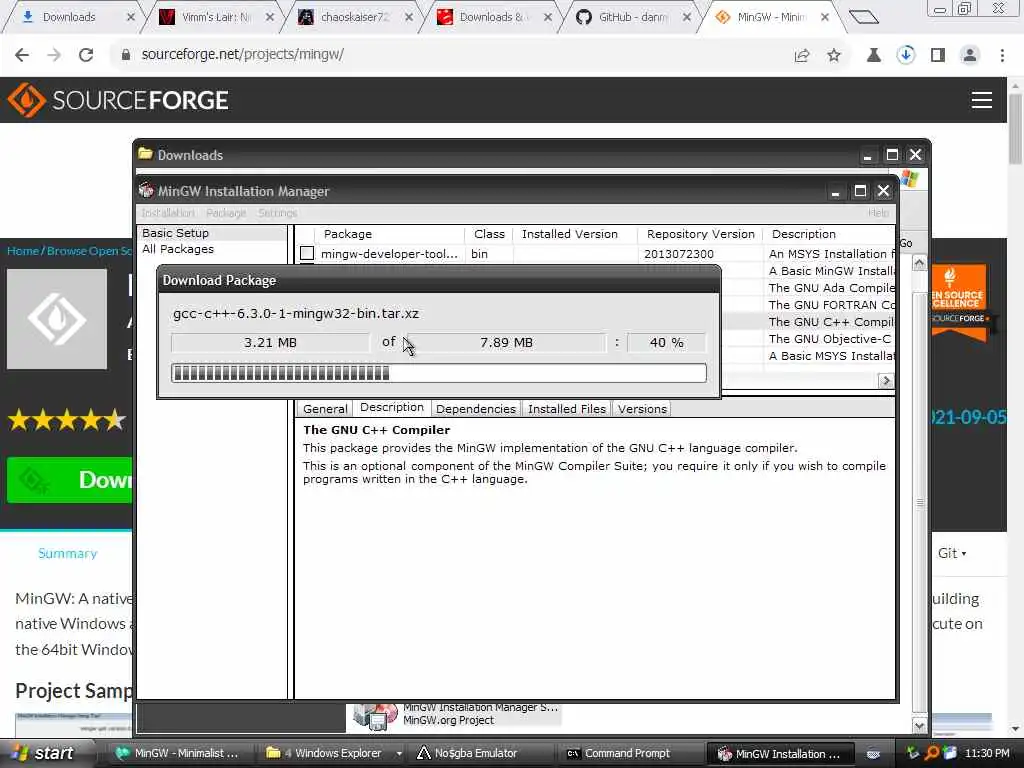Click the 40 % progress value

pos(666,343)
